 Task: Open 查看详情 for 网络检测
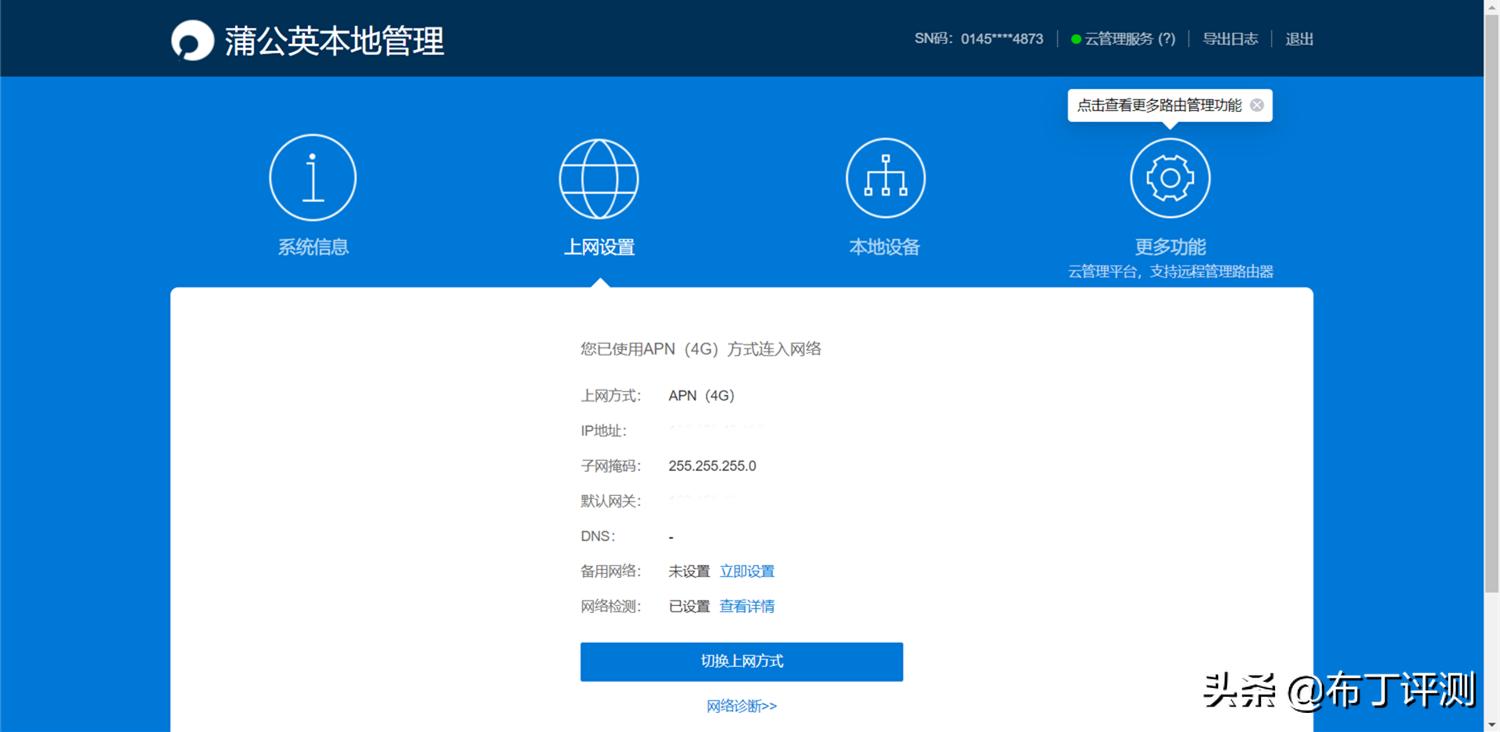(x=747, y=605)
